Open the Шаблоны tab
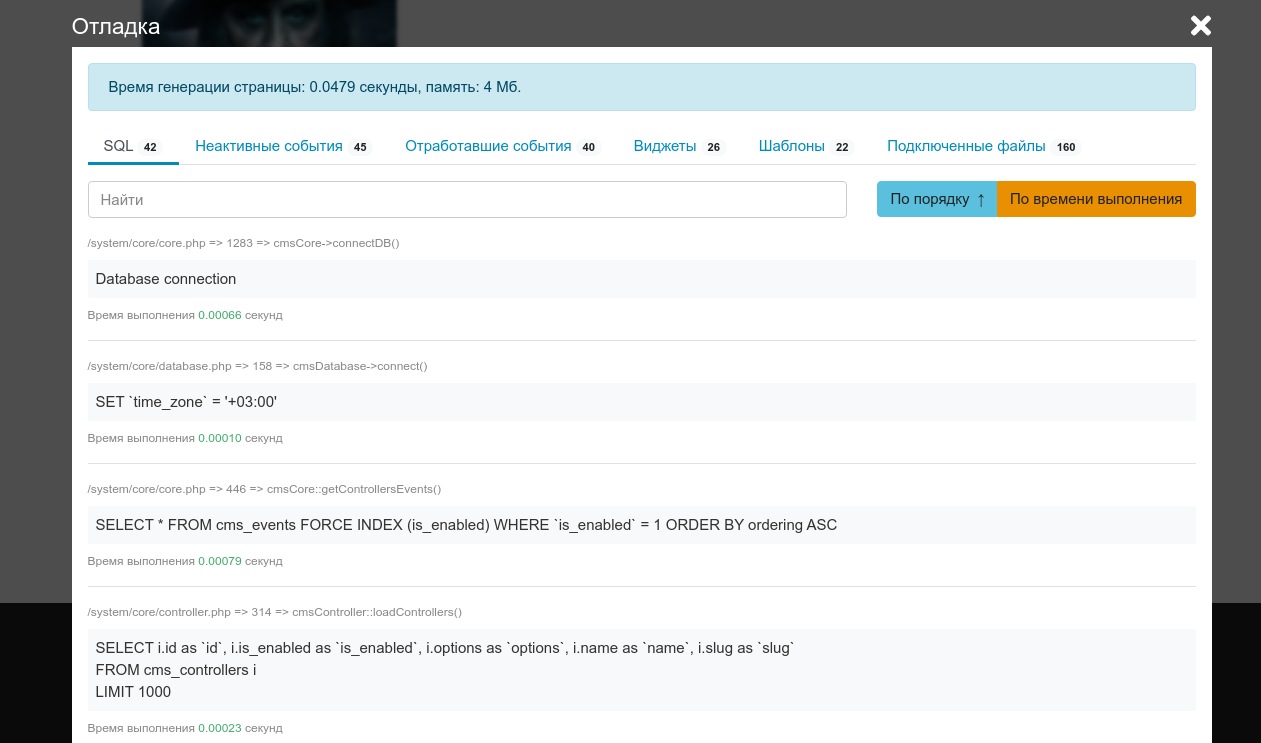The height and width of the screenshot is (743, 1261). (791, 146)
